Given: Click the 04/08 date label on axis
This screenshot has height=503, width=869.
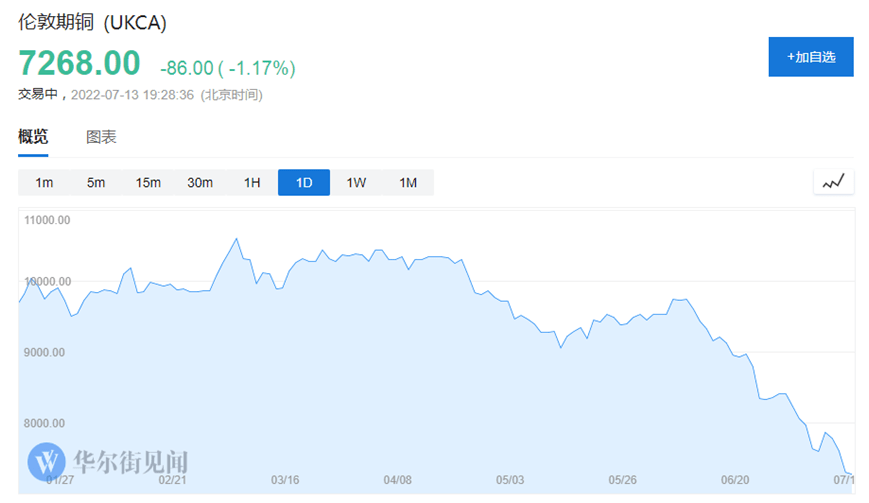Looking at the screenshot, I should click(397, 479).
